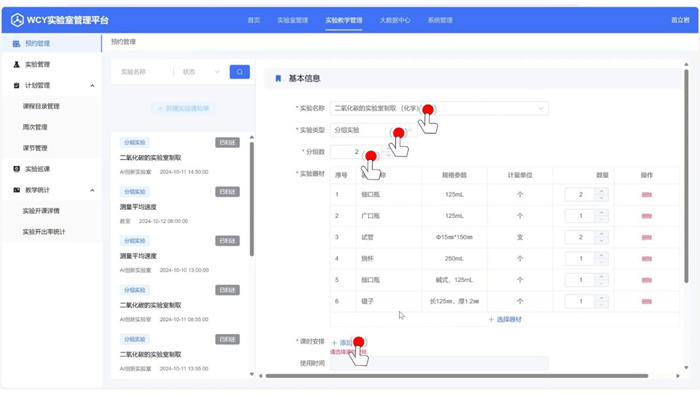
Task: Collapse the 计划管理 sidebar group
Action: tap(92, 85)
